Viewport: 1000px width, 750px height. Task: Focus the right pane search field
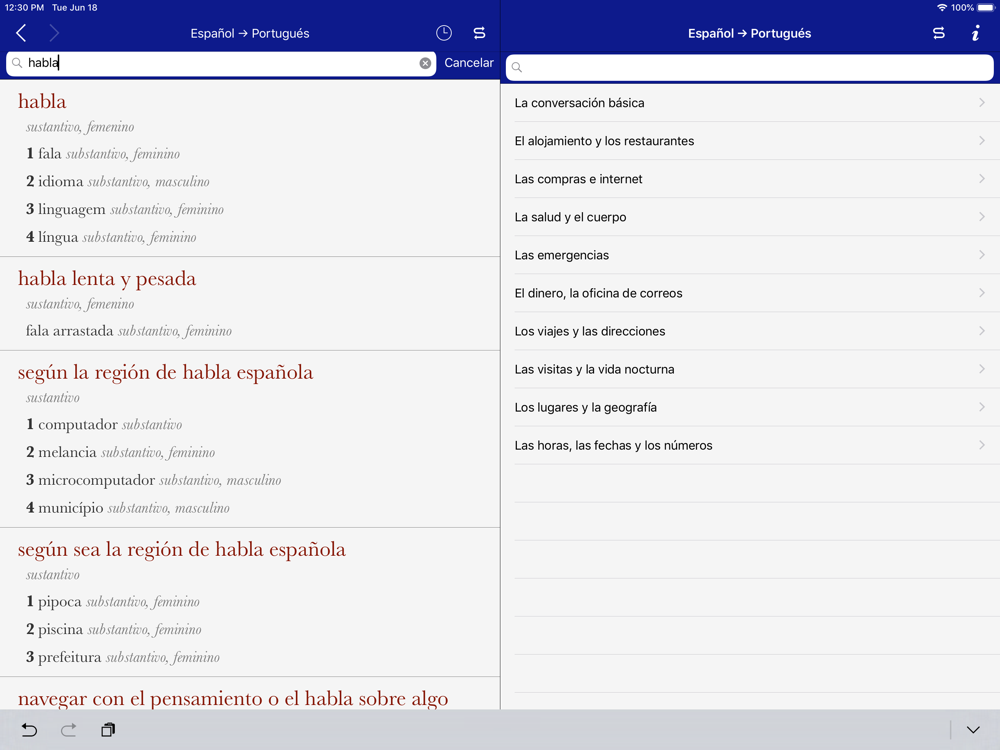point(749,67)
